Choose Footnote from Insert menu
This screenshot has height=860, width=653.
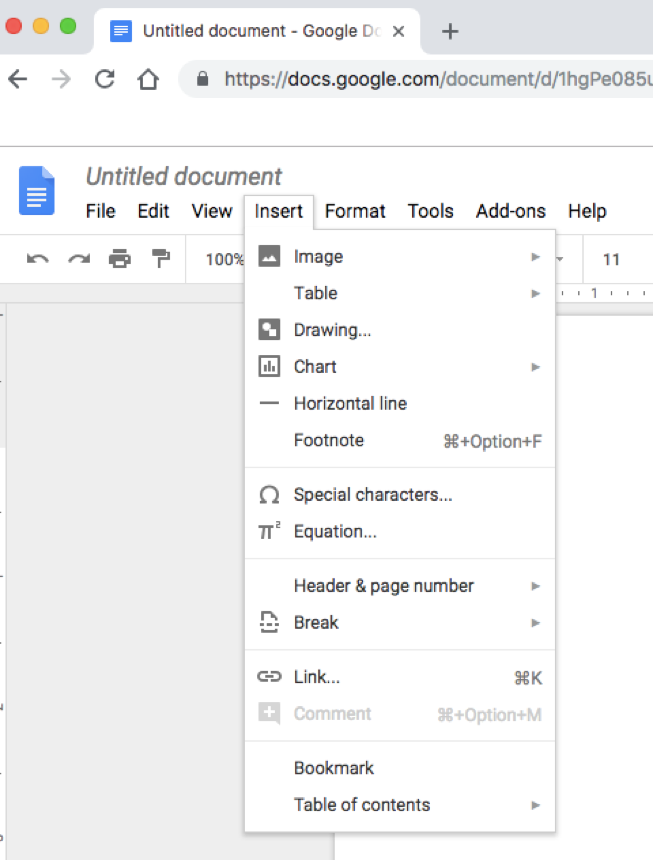click(x=400, y=440)
